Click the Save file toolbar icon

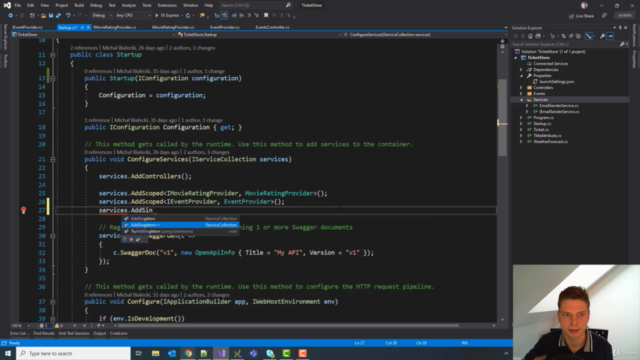pyautogui.click(x=51, y=16)
